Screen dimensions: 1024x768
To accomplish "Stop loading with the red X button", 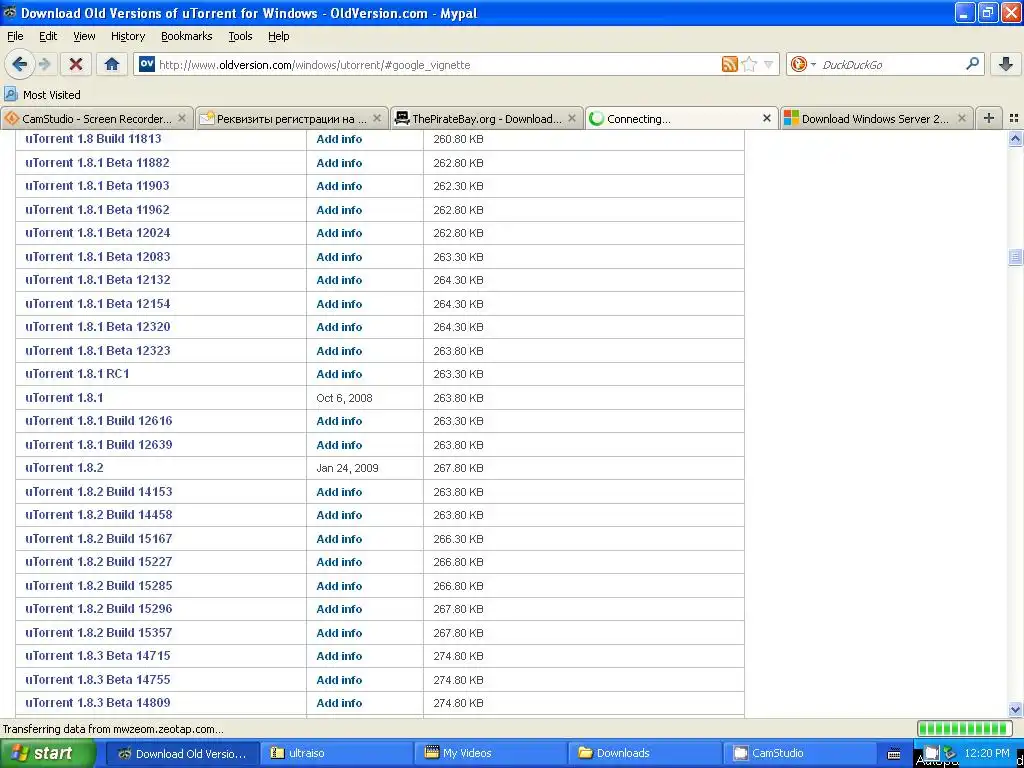I will (x=76, y=64).
